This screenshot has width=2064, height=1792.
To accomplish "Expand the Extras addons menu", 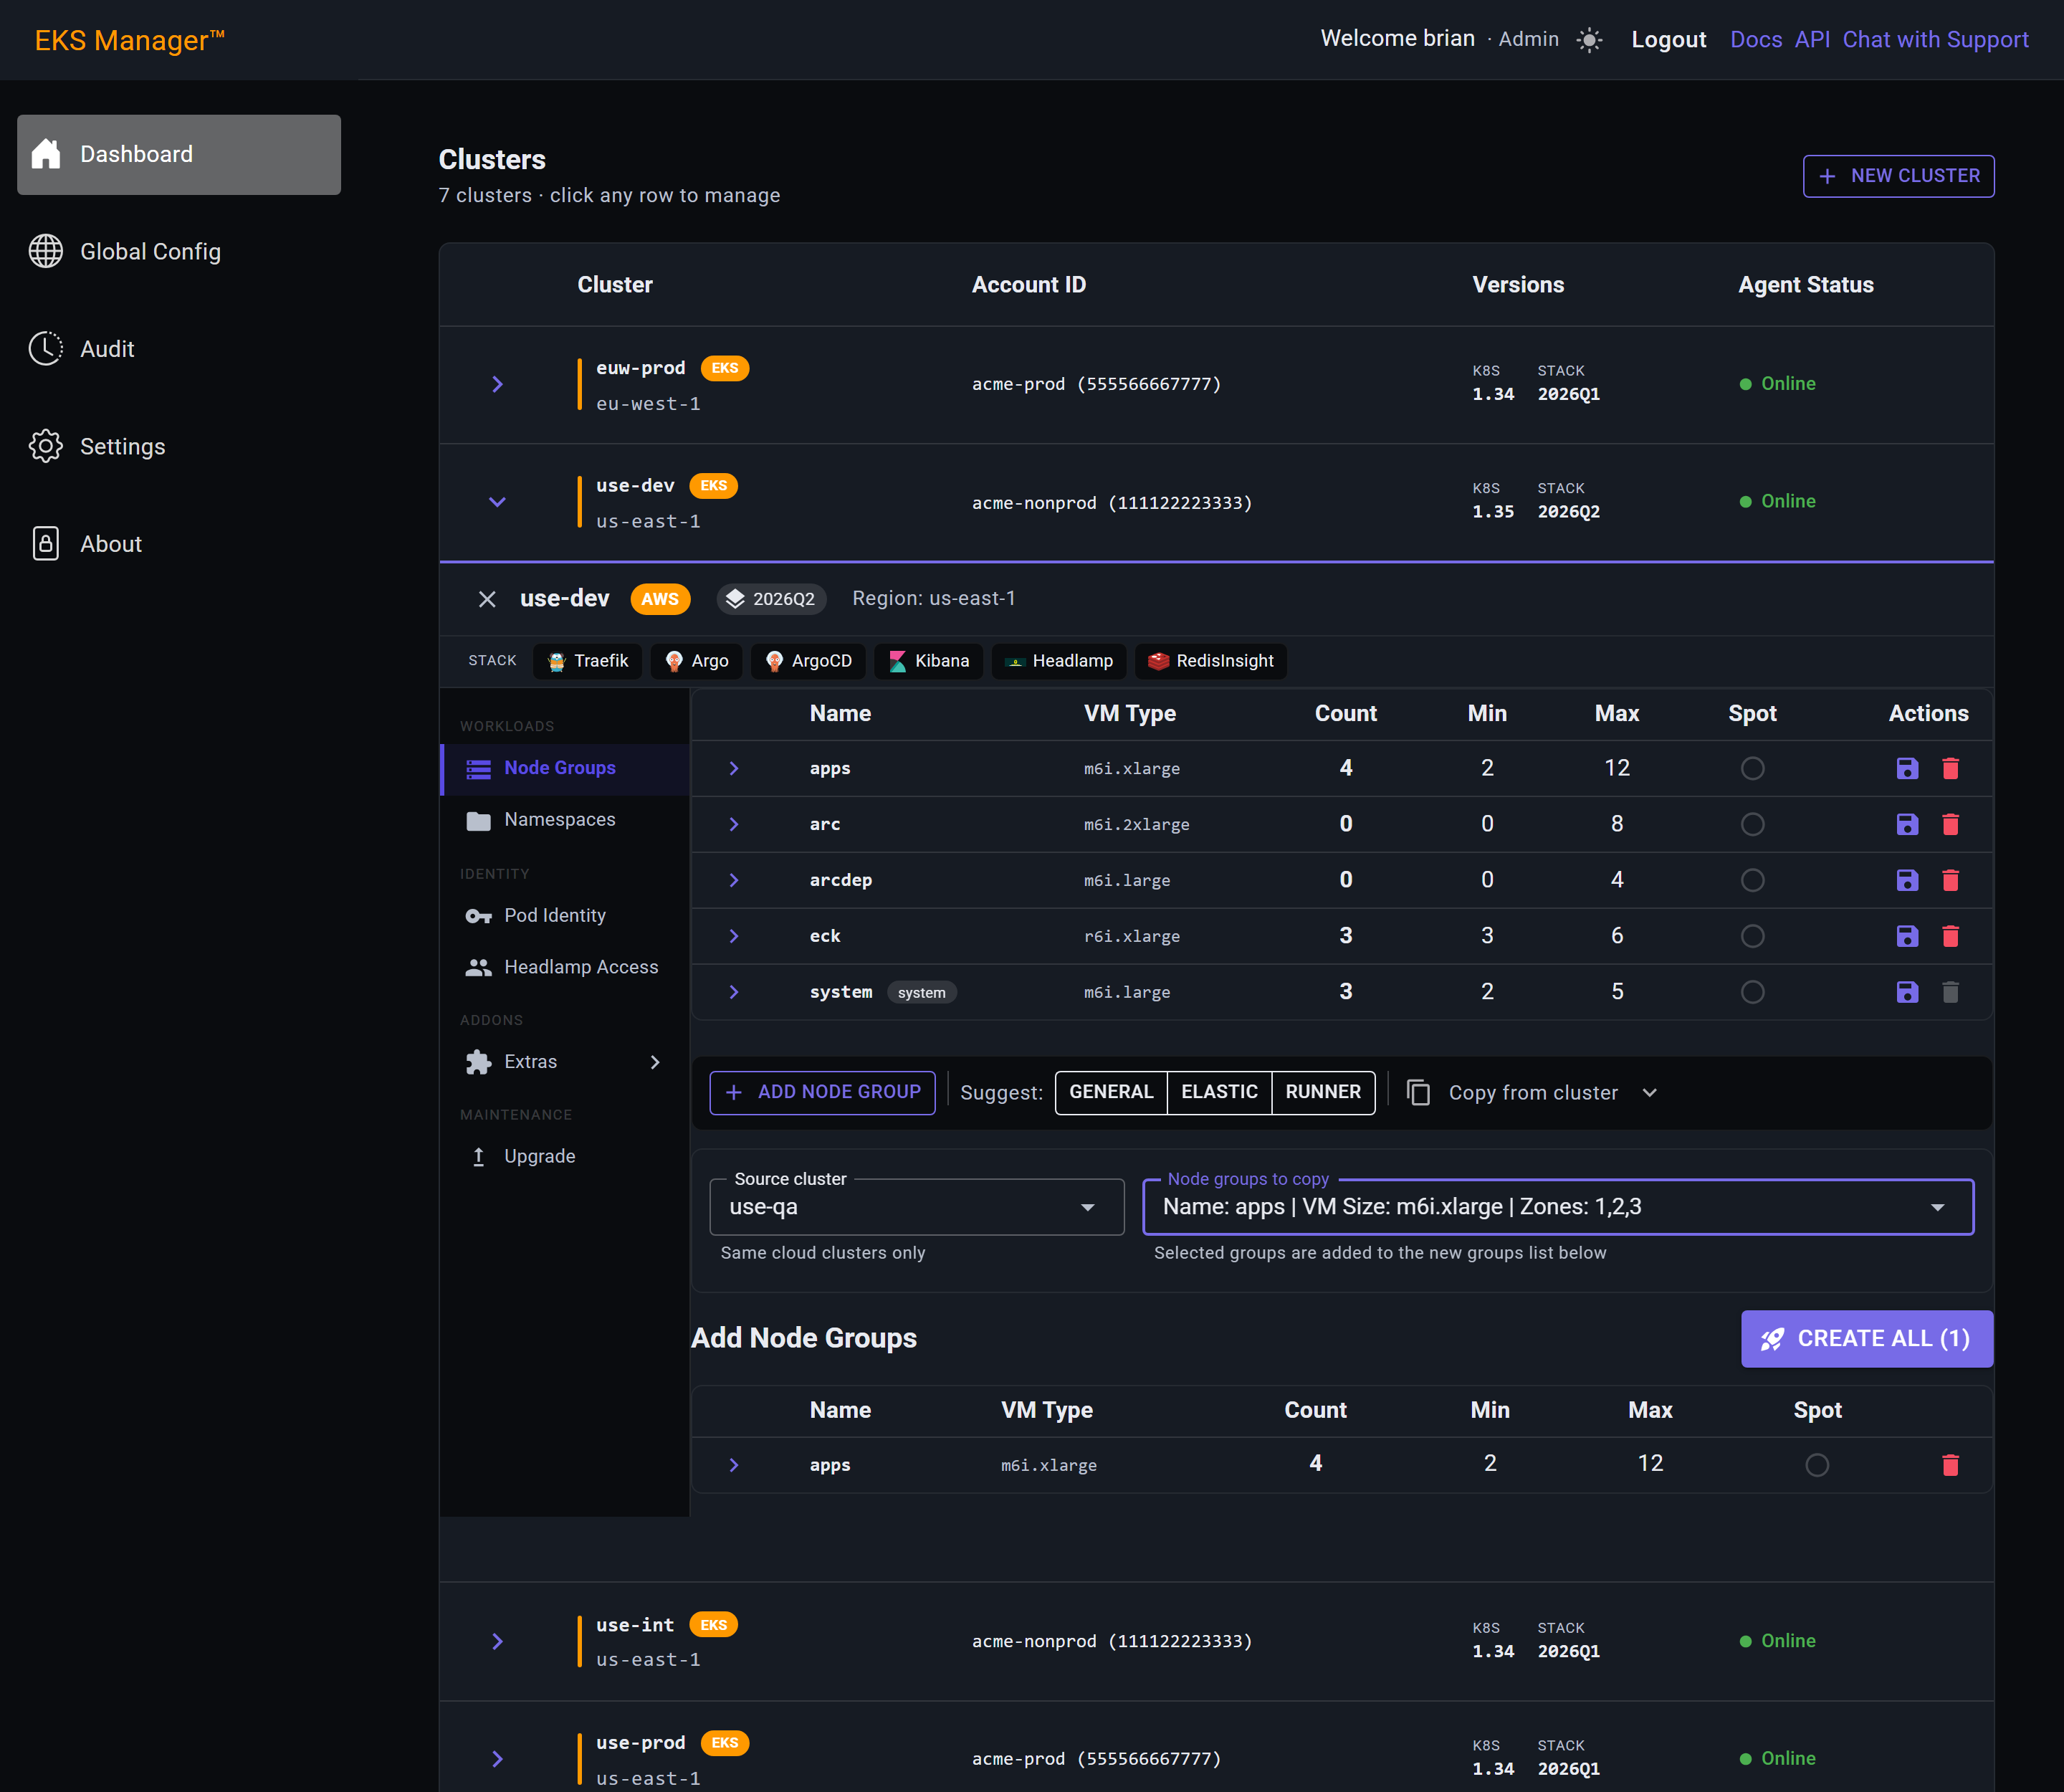I will [565, 1062].
